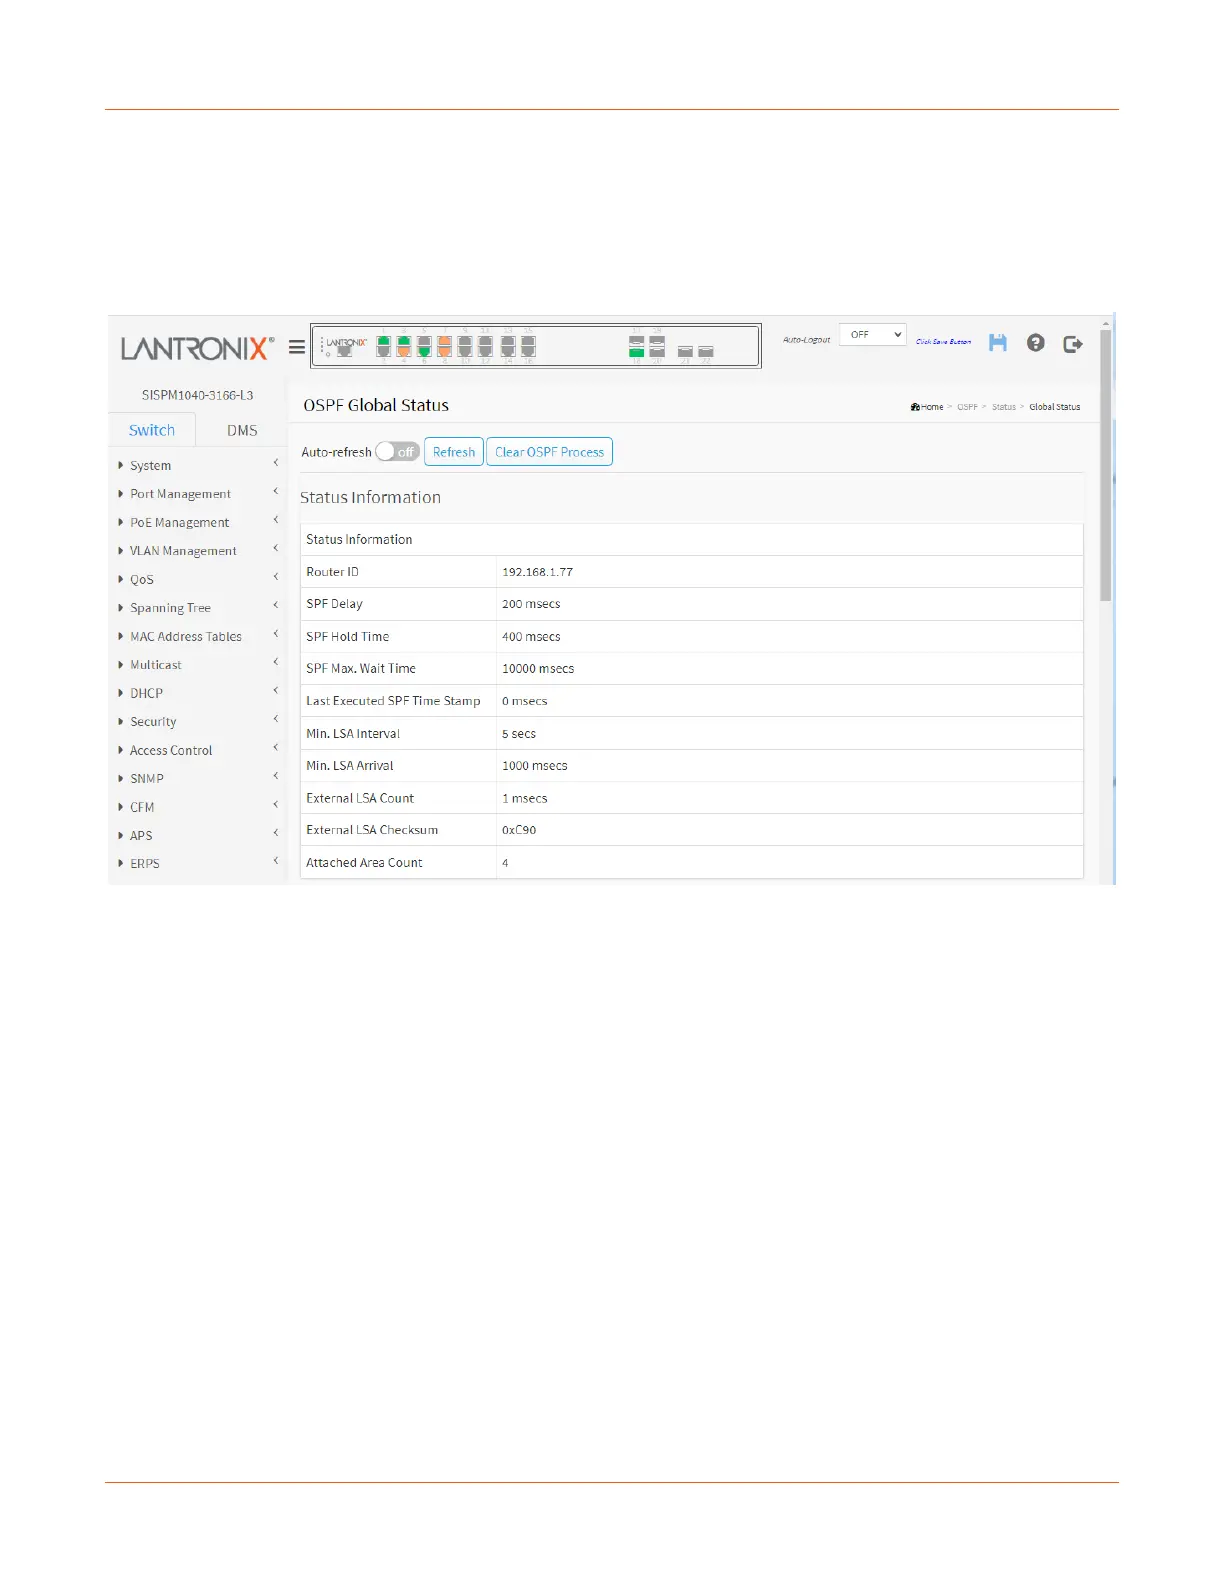
Task: Expand the CFM menu
Action: (198, 807)
